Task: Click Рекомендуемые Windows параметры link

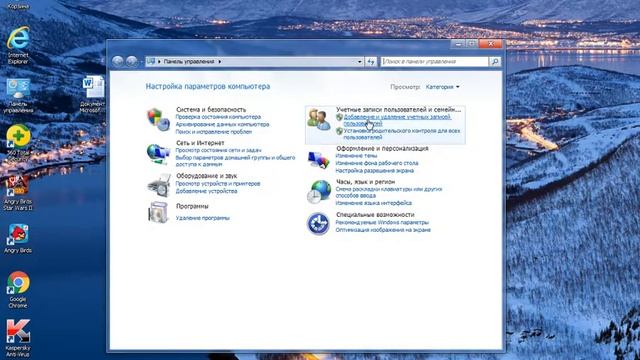Action: (x=382, y=222)
